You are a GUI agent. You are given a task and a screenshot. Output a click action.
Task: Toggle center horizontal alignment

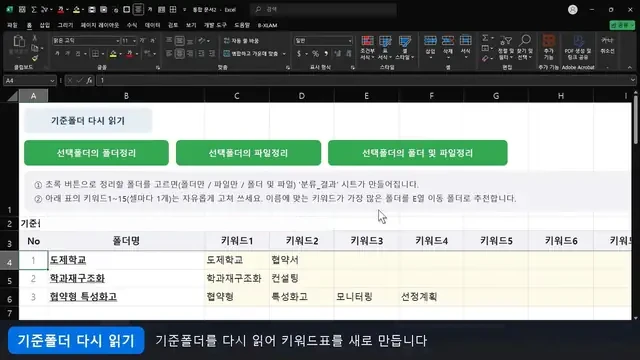pos(180,53)
